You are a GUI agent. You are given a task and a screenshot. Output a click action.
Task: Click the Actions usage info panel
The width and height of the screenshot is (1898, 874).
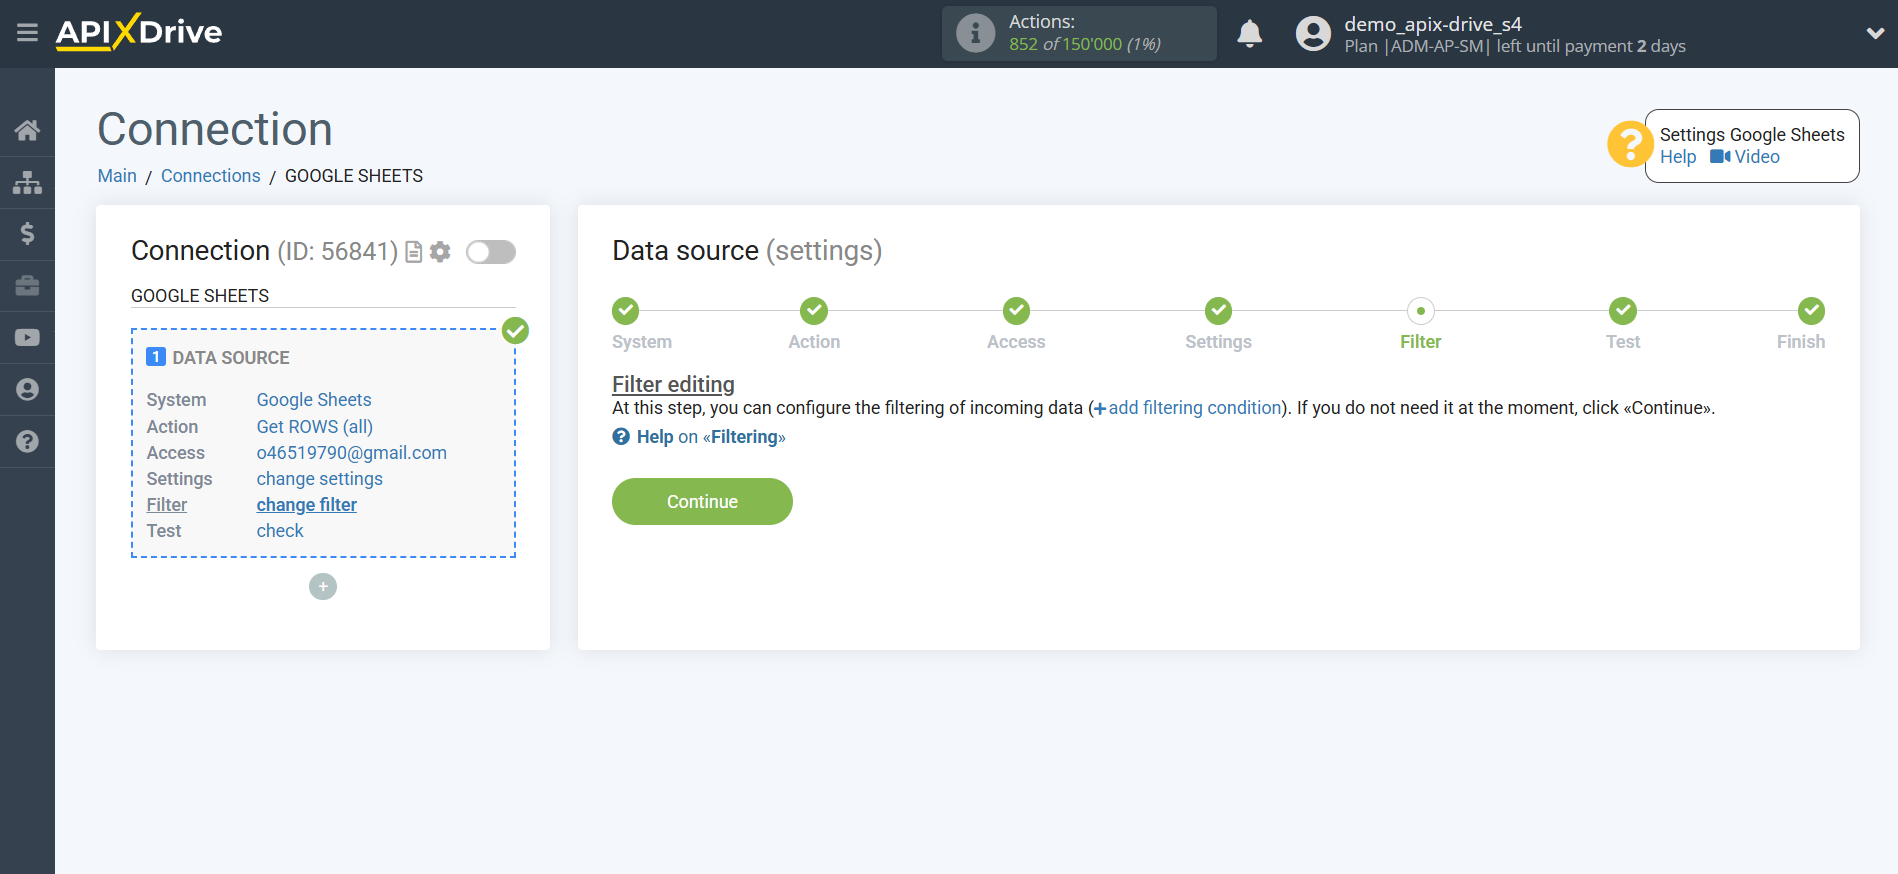coord(1078,33)
